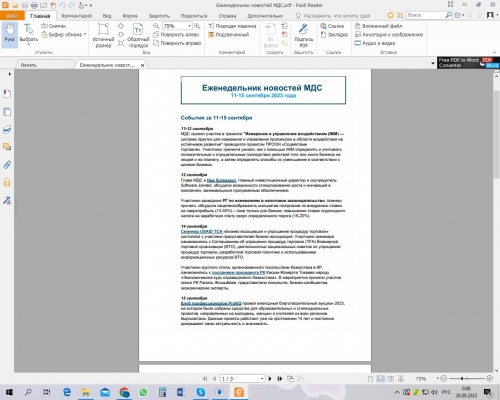
Task: Open the Подпись PDF signing tool
Action: pyautogui.click(x=303, y=35)
